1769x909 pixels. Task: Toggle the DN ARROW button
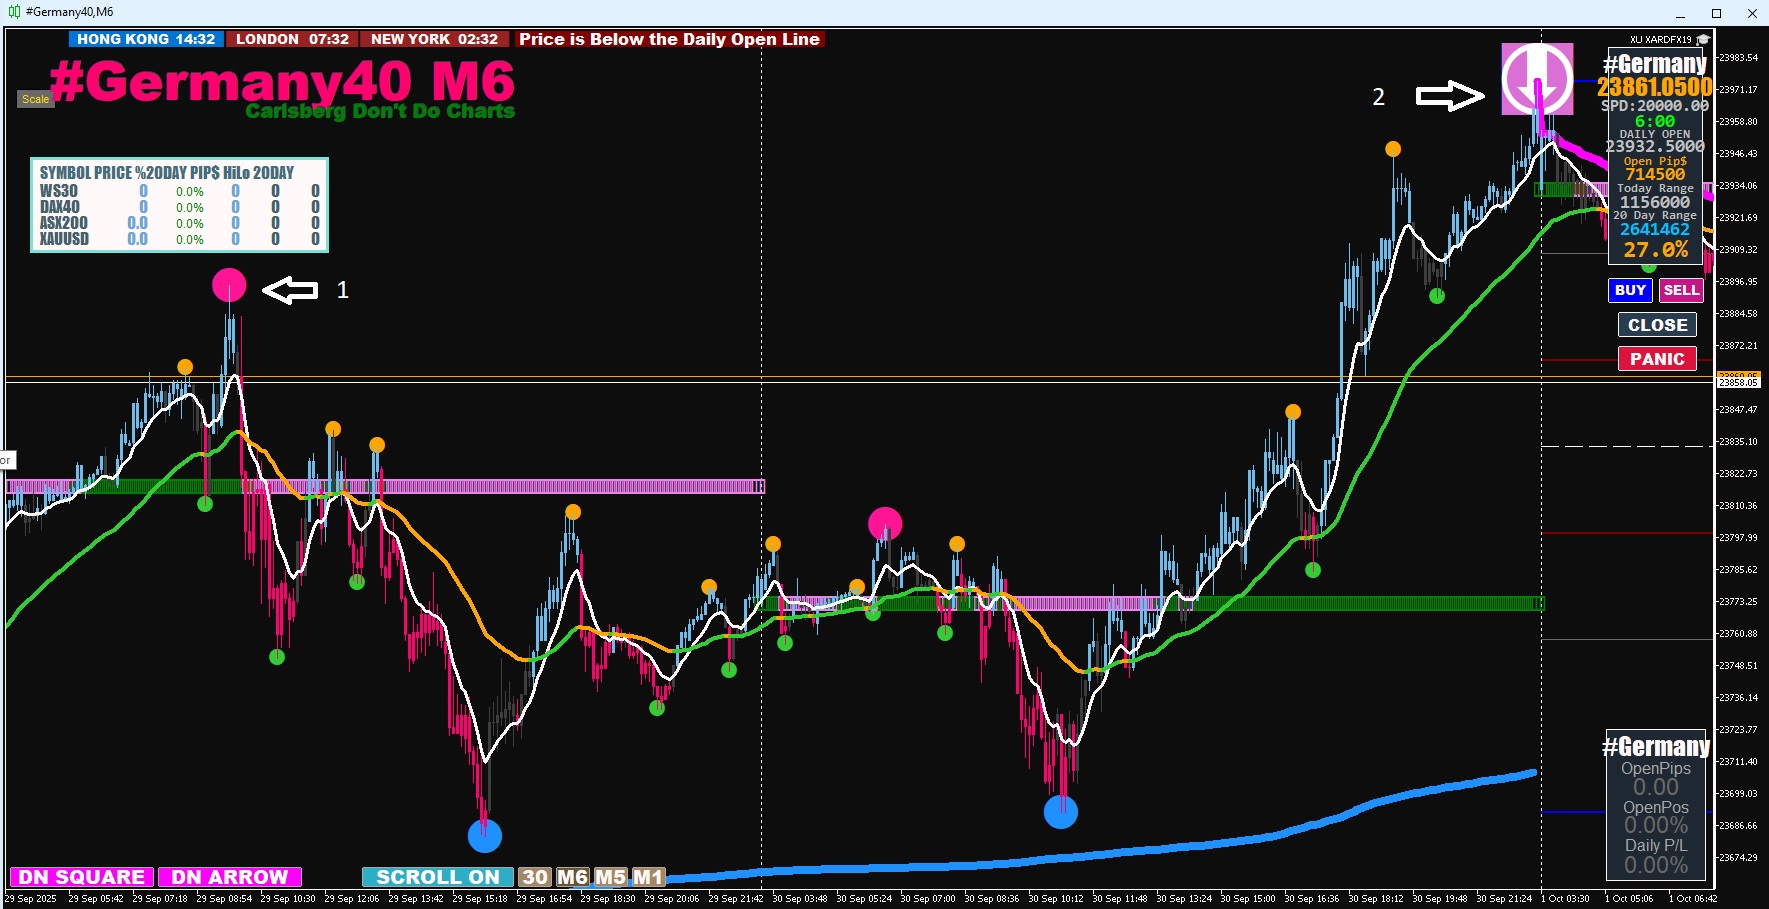[x=230, y=877]
